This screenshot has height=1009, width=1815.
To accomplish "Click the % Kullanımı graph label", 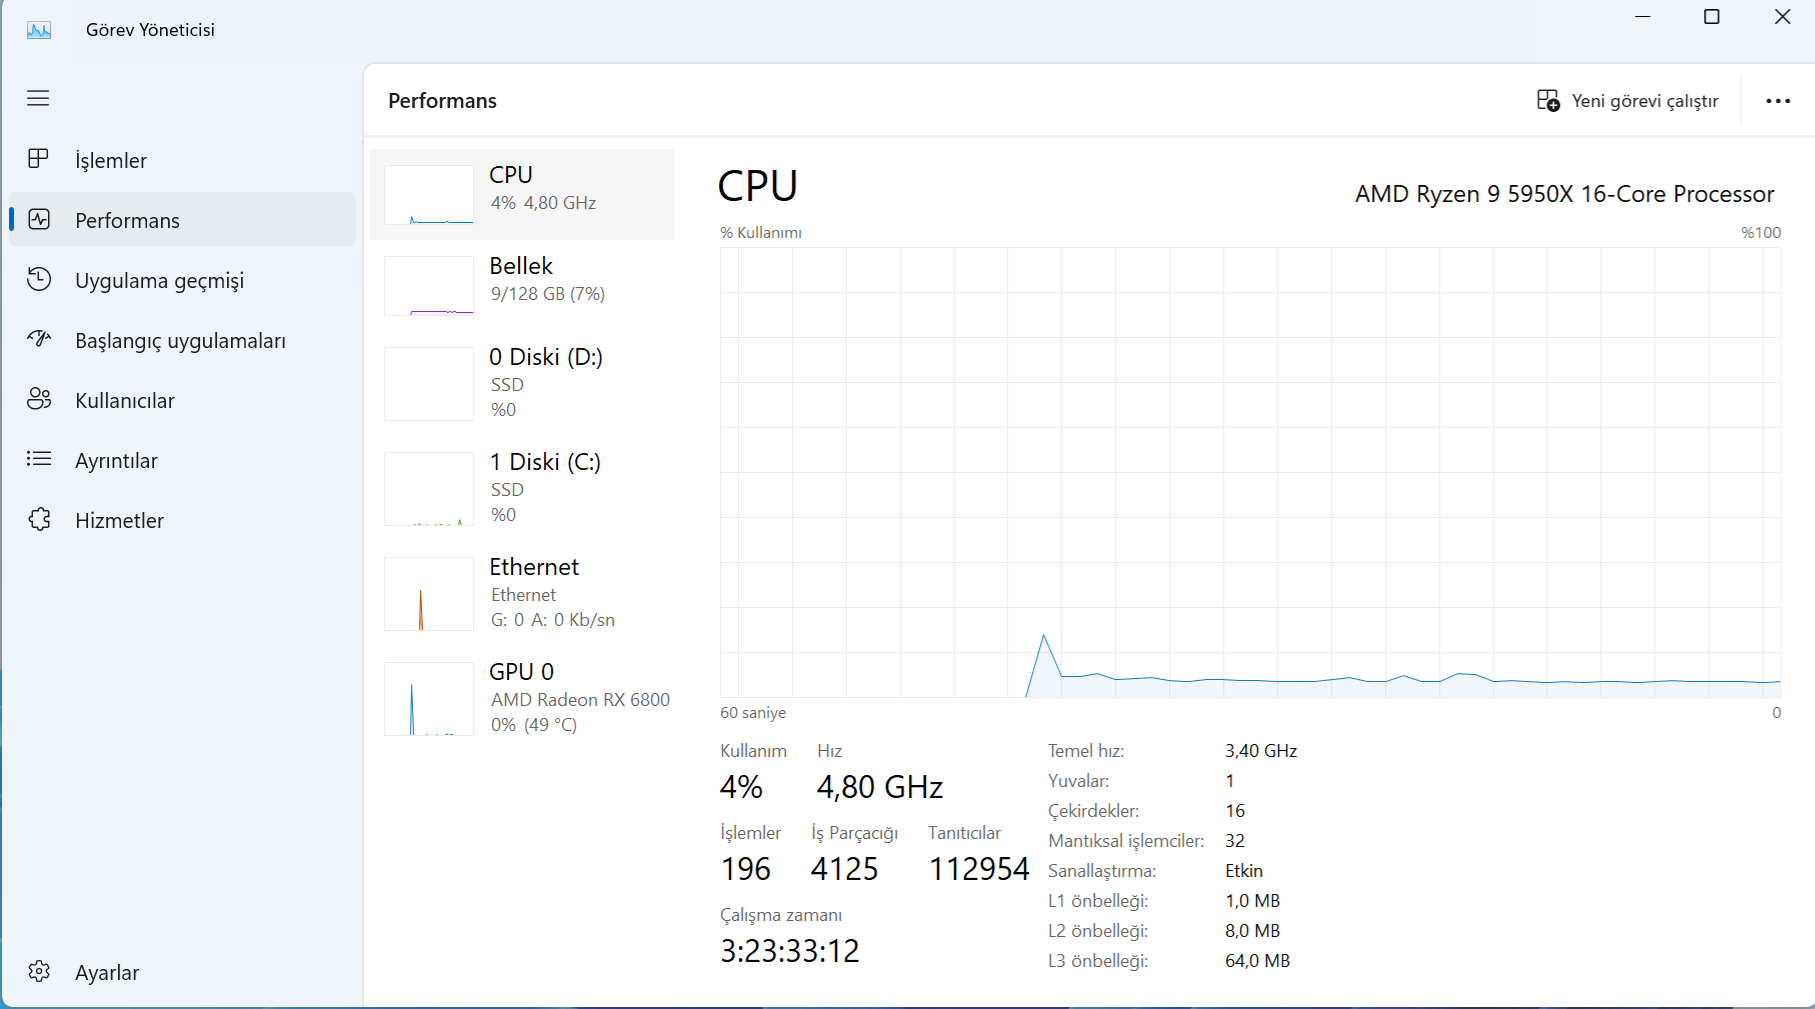I will click(761, 233).
